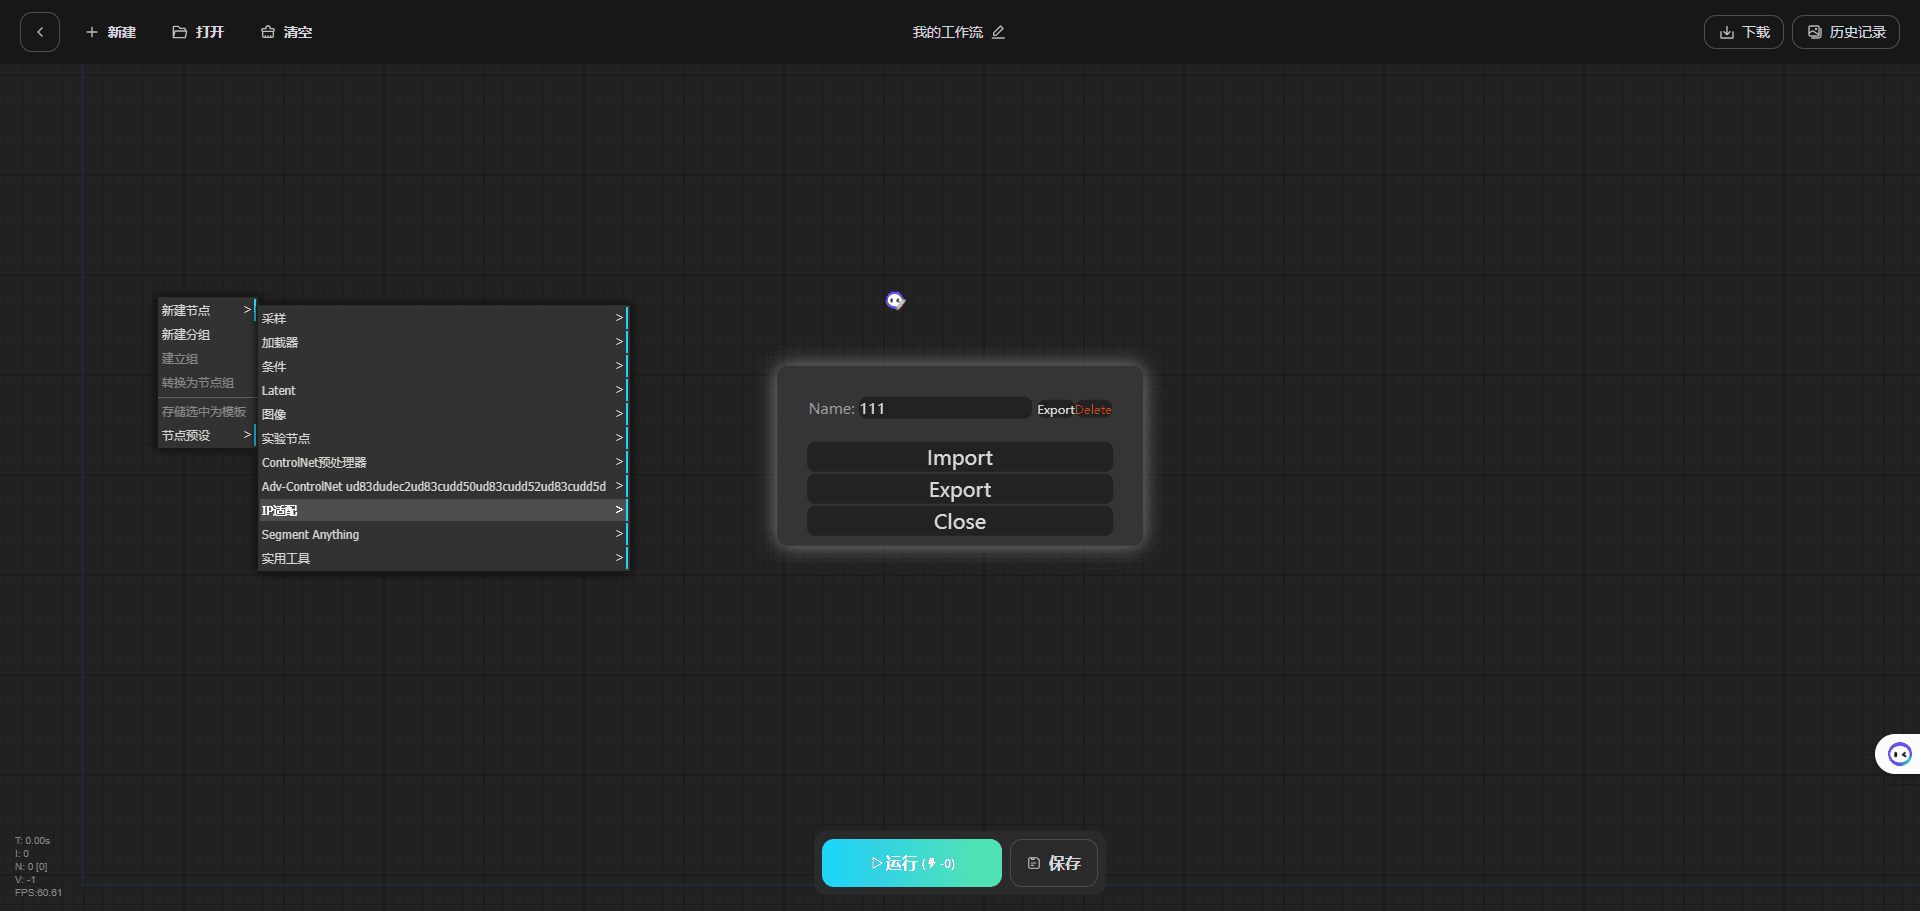This screenshot has width=1920, height=911.
Task: Open the 历史记录 history panel
Action: [1846, 32]
